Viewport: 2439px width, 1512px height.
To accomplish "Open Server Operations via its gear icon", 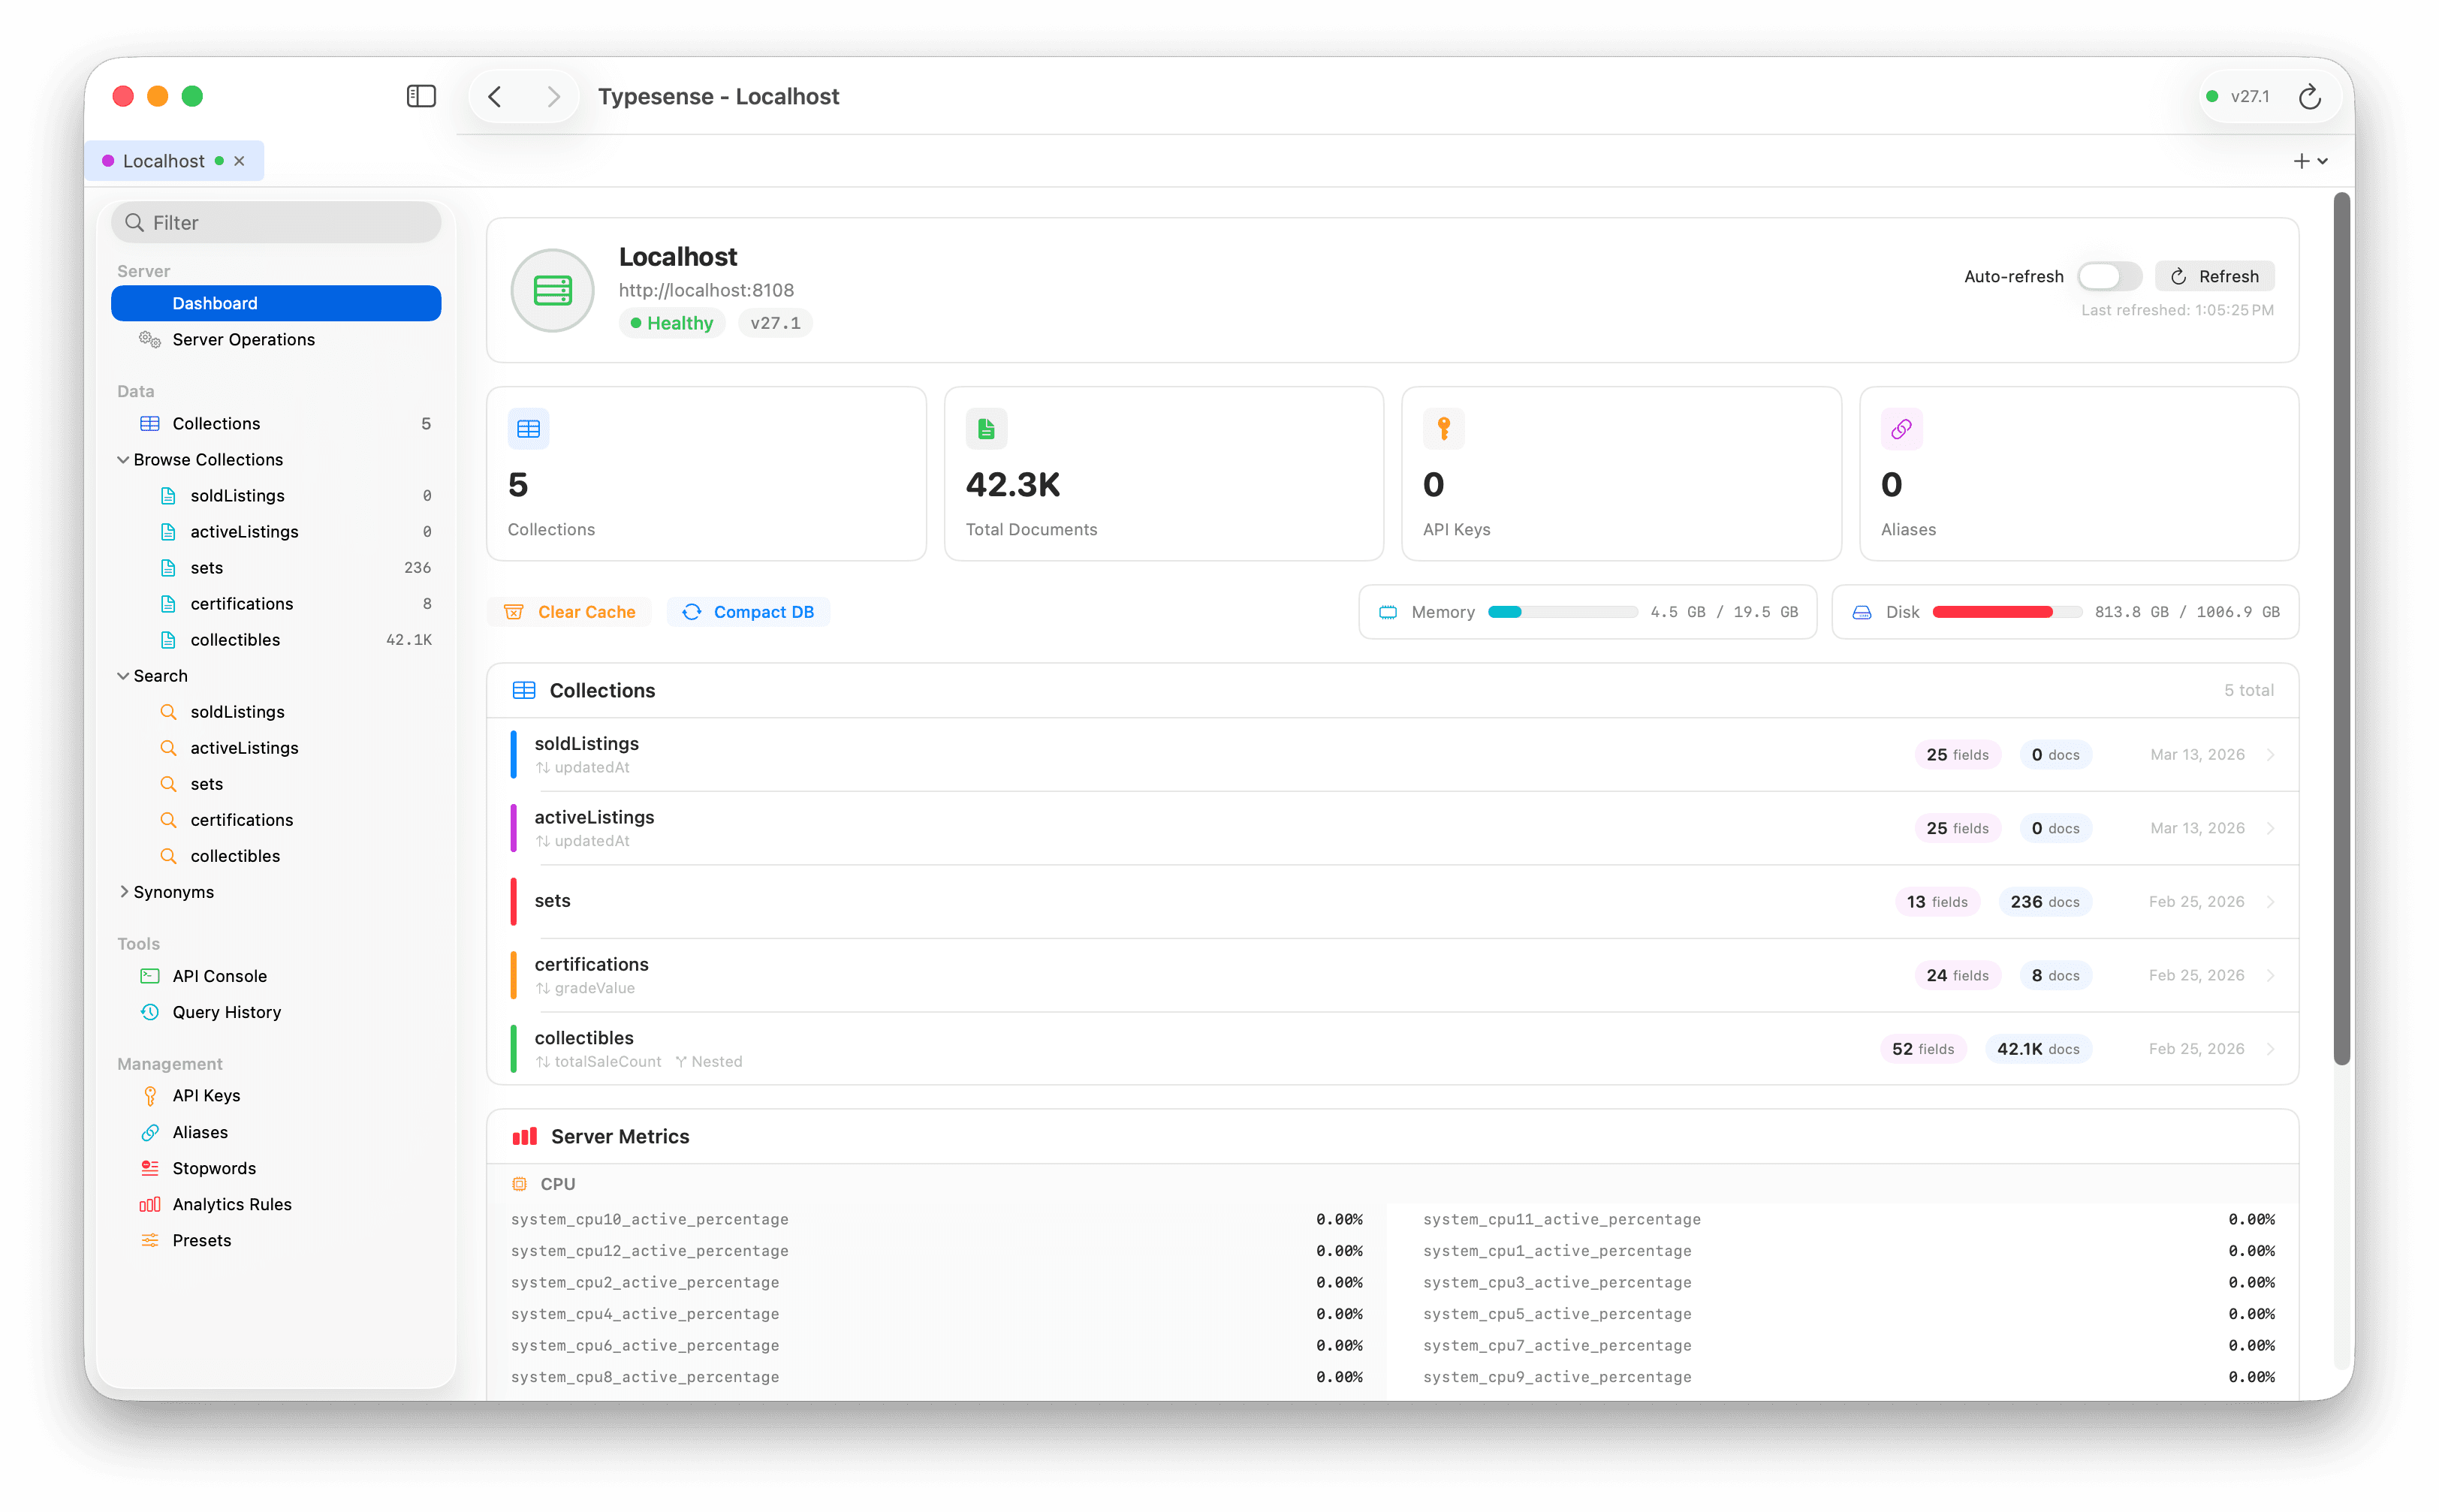I will pyautogui.click(x=149, y=340).
